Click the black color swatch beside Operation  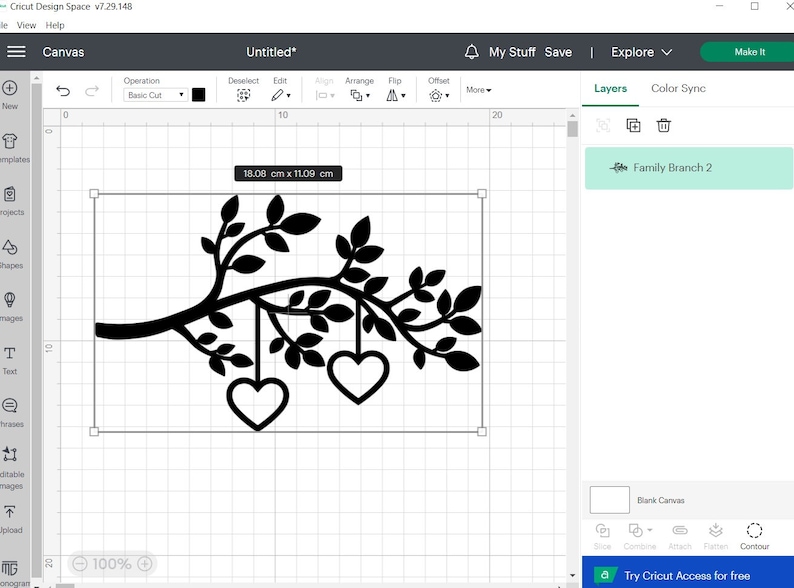coord(198,95)
